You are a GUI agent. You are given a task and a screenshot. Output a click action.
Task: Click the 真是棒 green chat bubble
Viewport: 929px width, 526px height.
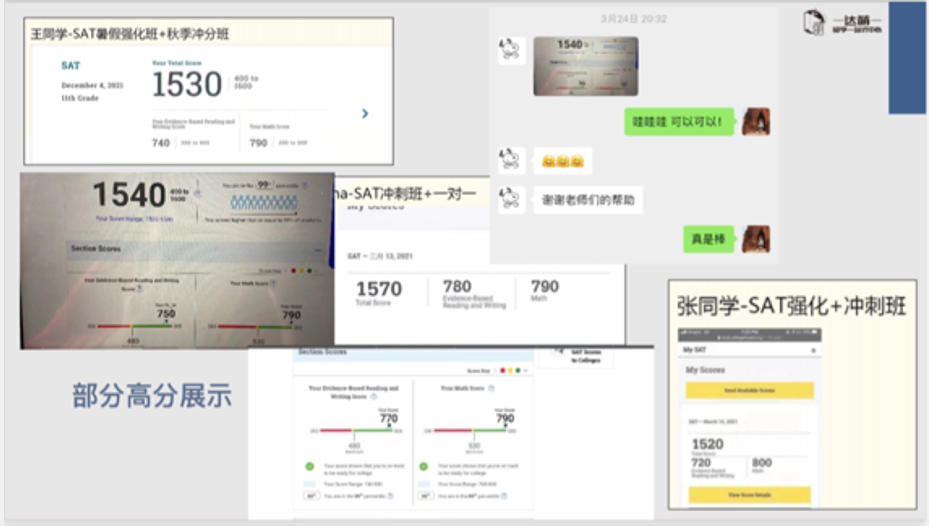coord(709,239)
